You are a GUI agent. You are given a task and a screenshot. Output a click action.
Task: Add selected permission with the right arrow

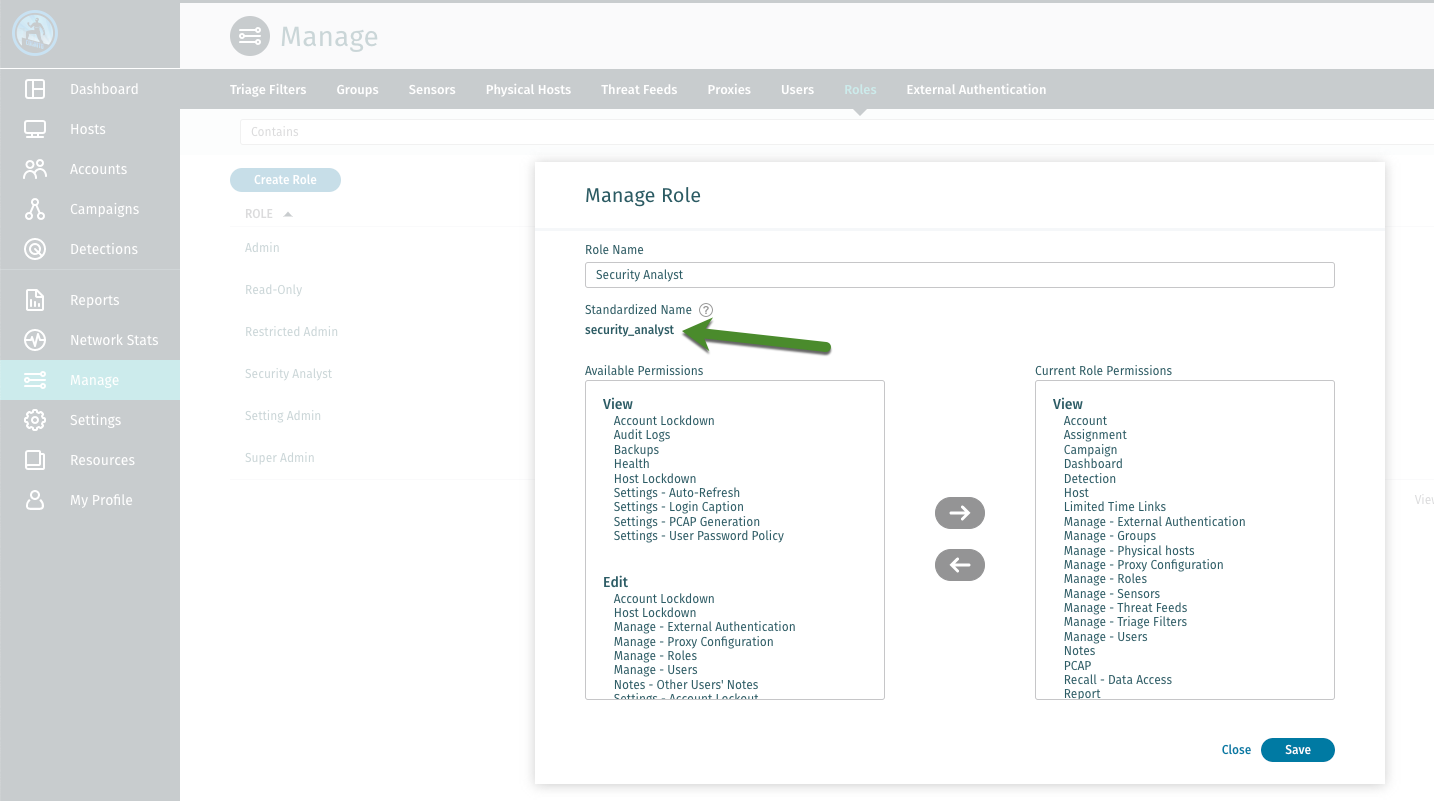[x=959, y=512]
